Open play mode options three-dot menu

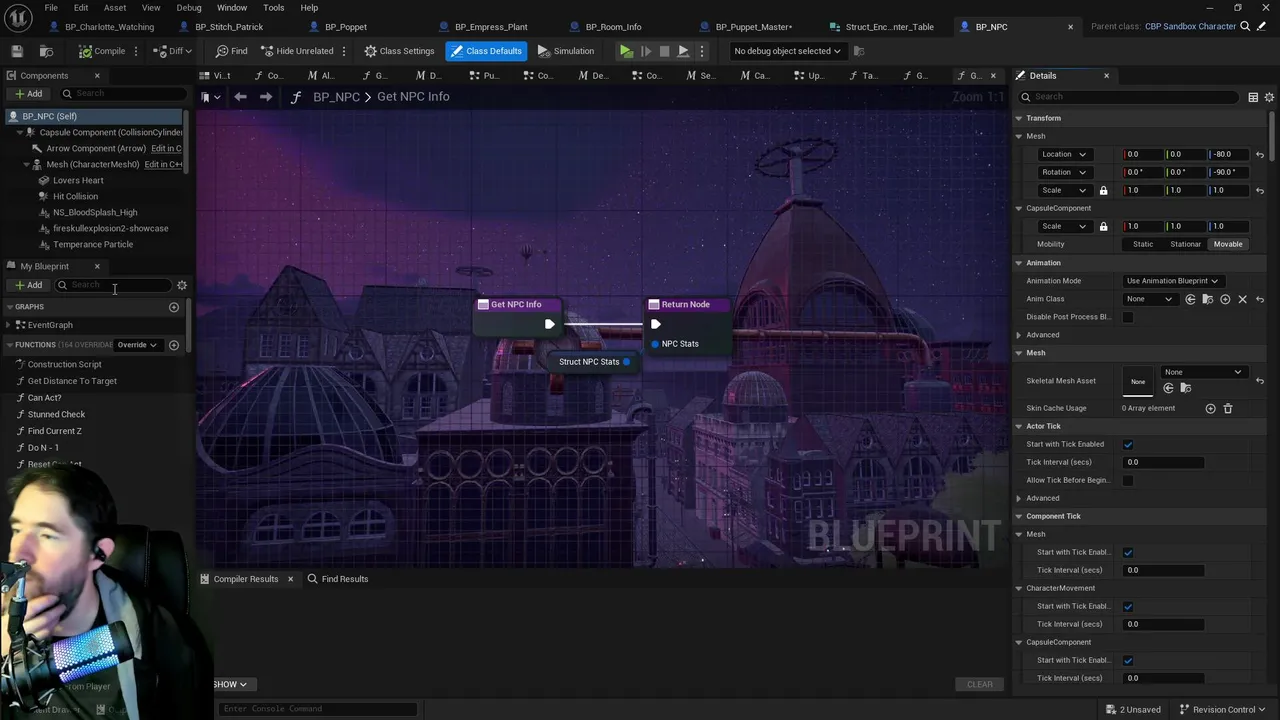click(x=702, y=51)
